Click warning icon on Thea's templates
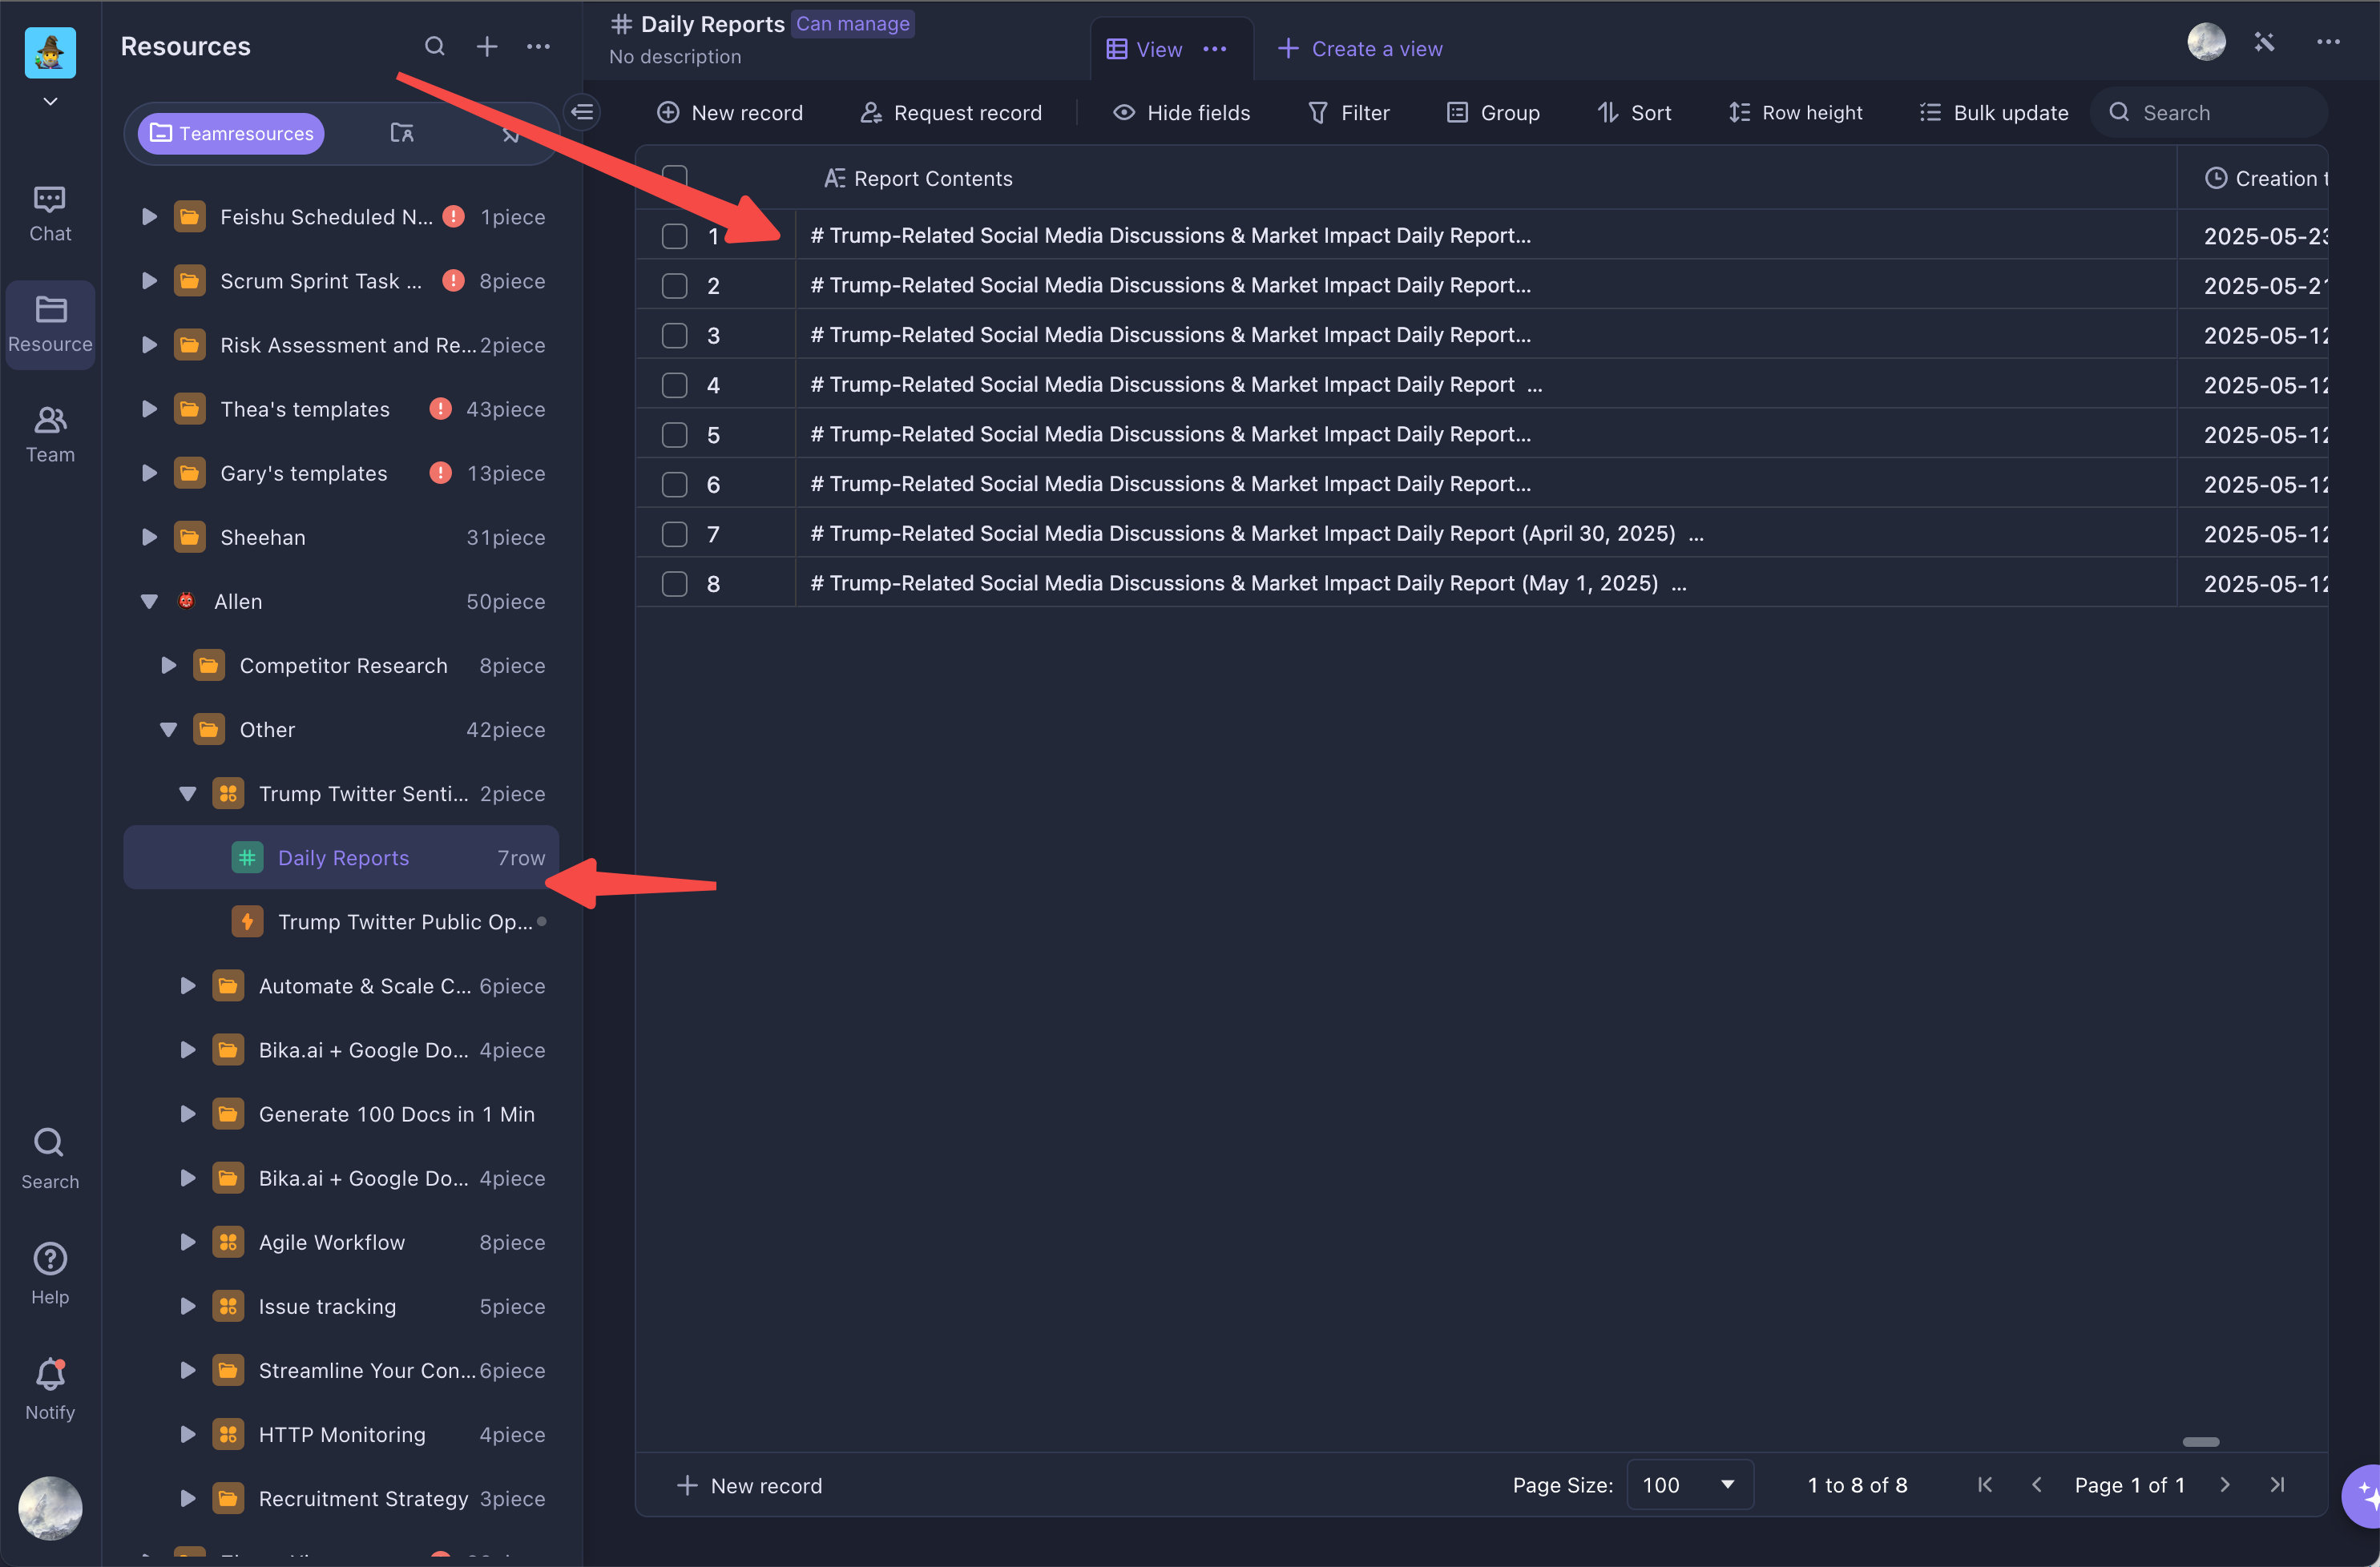The height and width of the screenshot is (1567, 2380). [440, 409]
